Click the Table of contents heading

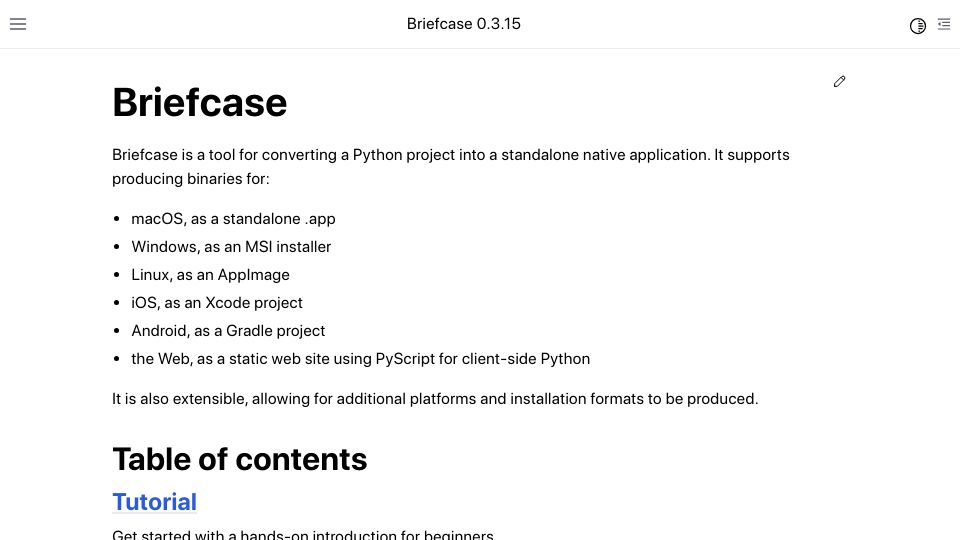pyautogui.click(x=239, y=459)
